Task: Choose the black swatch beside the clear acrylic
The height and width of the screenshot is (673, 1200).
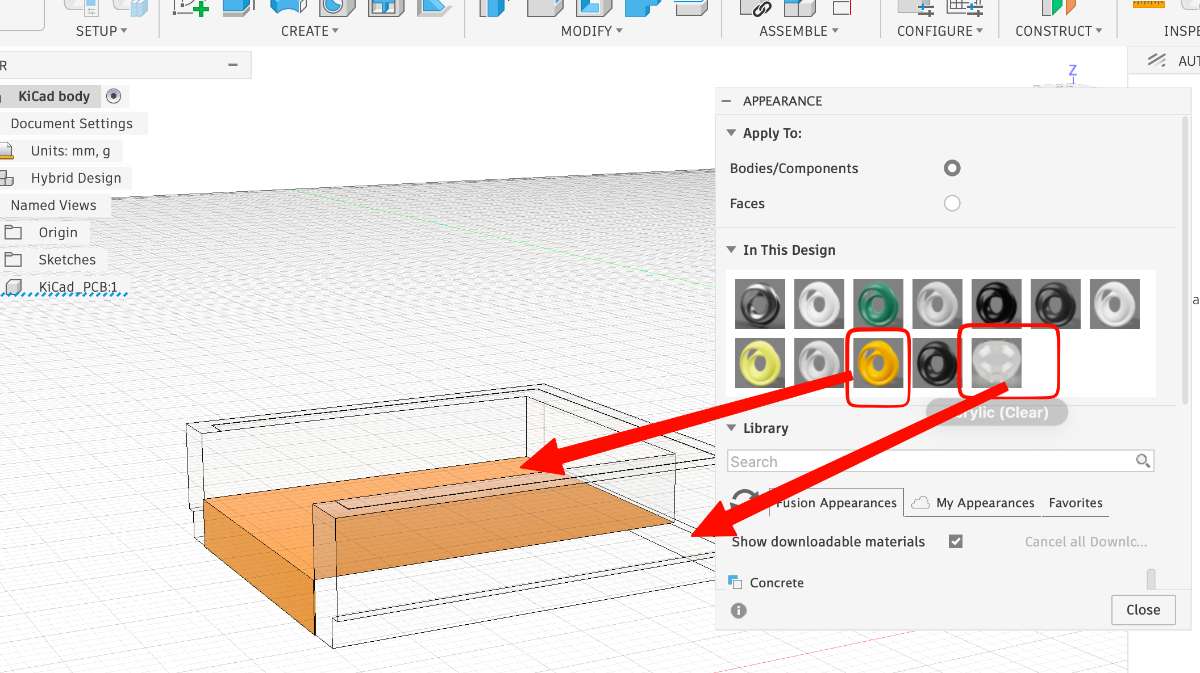Action: click(937, 363)
